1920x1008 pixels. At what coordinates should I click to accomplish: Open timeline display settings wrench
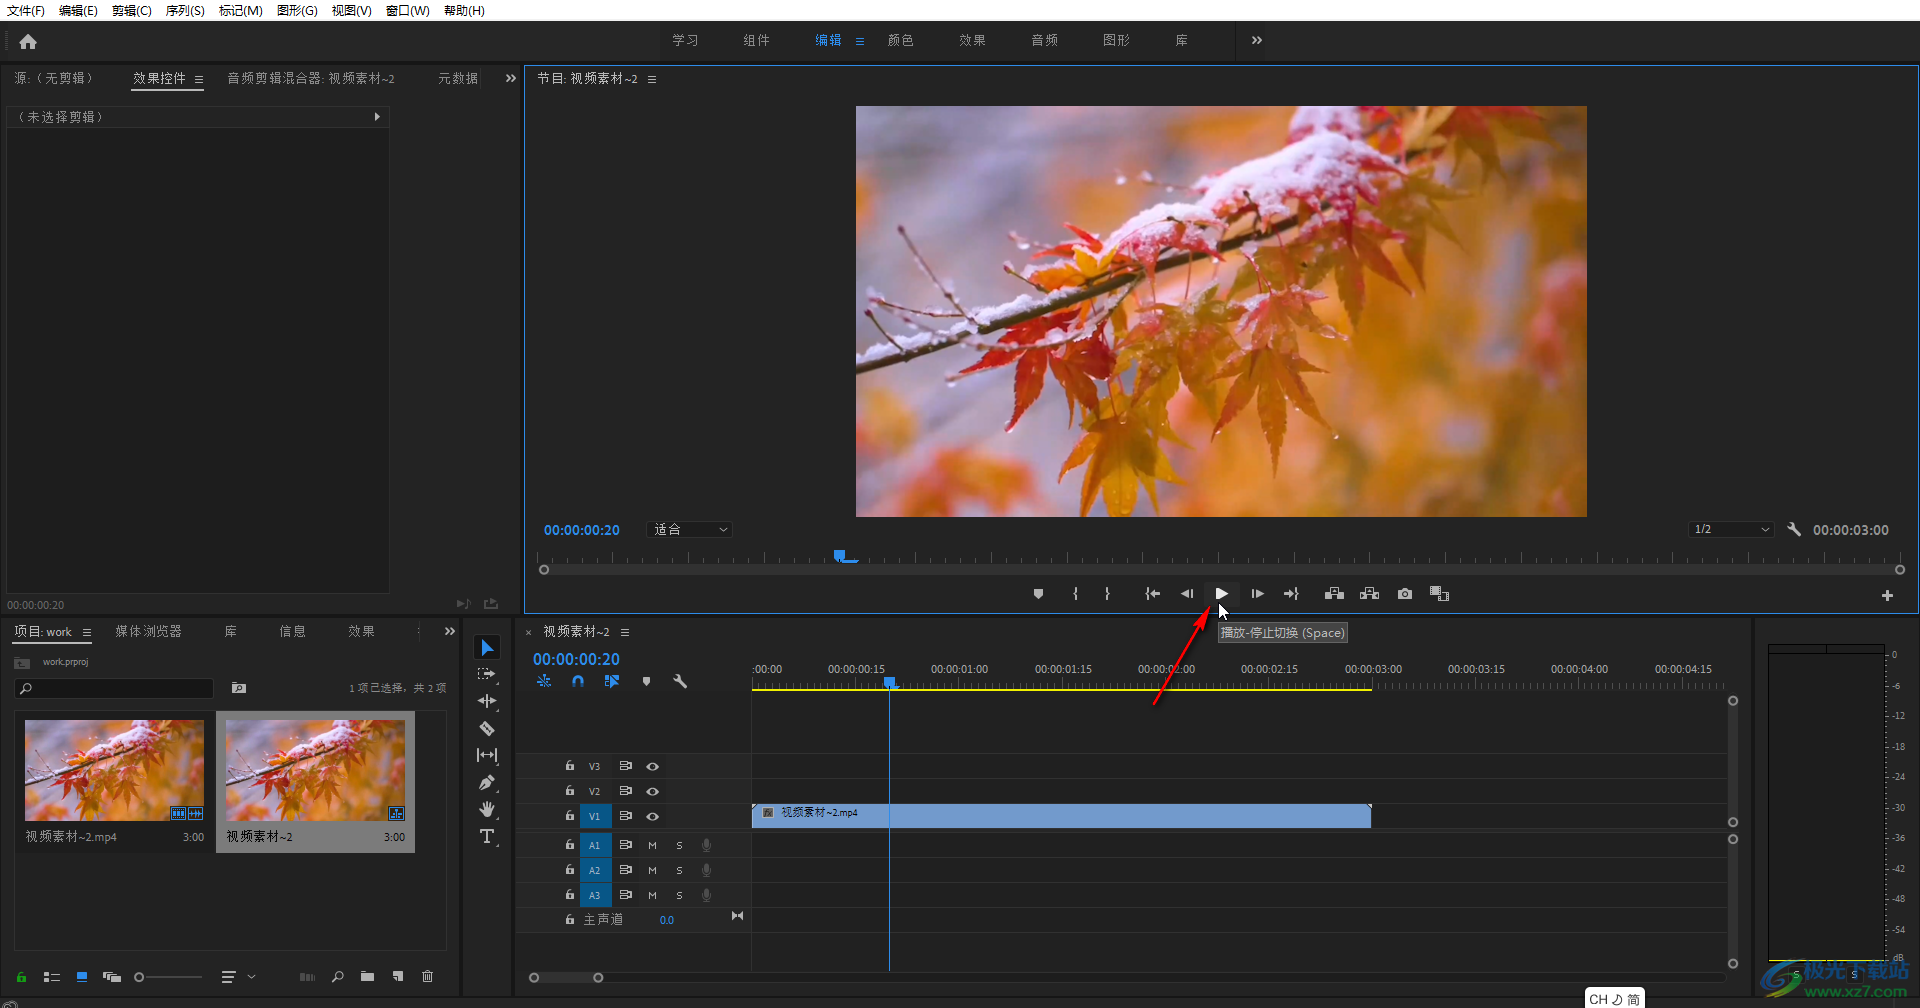pyautogui.click(x=680, y=681)
